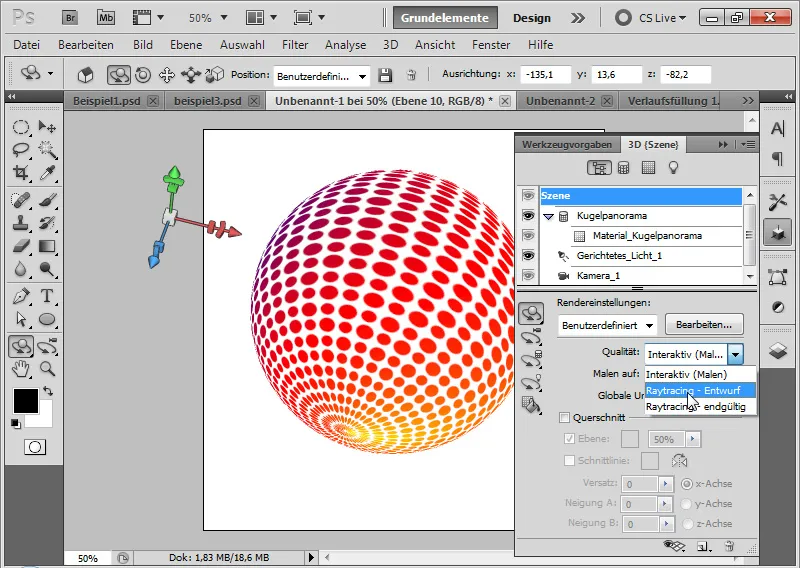The width and height of the screenshot is (800, 568).
Task: Toggle the Schnittlinie checkbox
Action: click(569, 460)
